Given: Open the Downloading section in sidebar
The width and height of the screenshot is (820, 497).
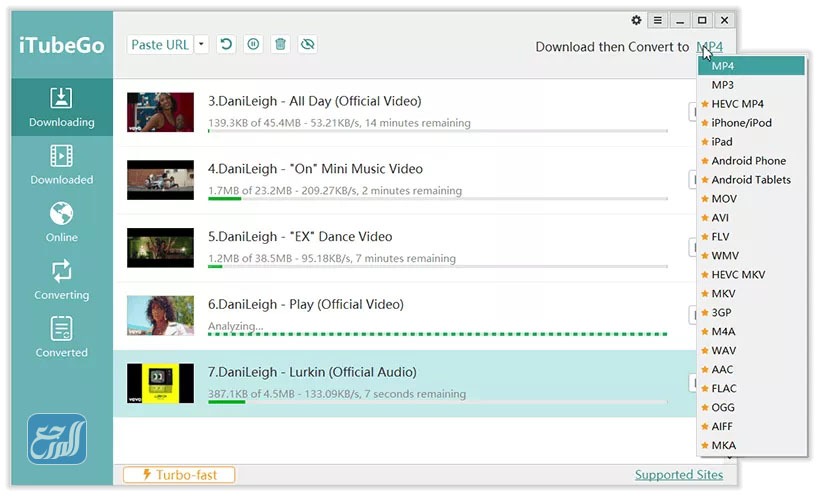Looking at the screenshot, I should [61, 108].
